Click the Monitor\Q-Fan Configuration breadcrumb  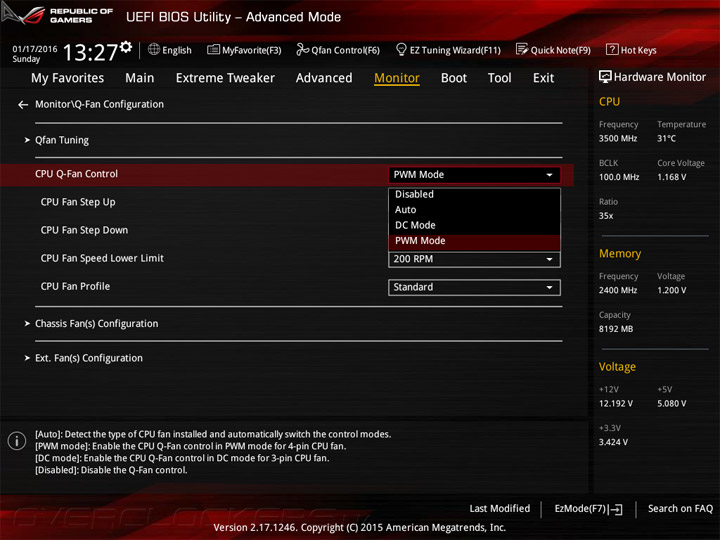[x=100, y=105]
